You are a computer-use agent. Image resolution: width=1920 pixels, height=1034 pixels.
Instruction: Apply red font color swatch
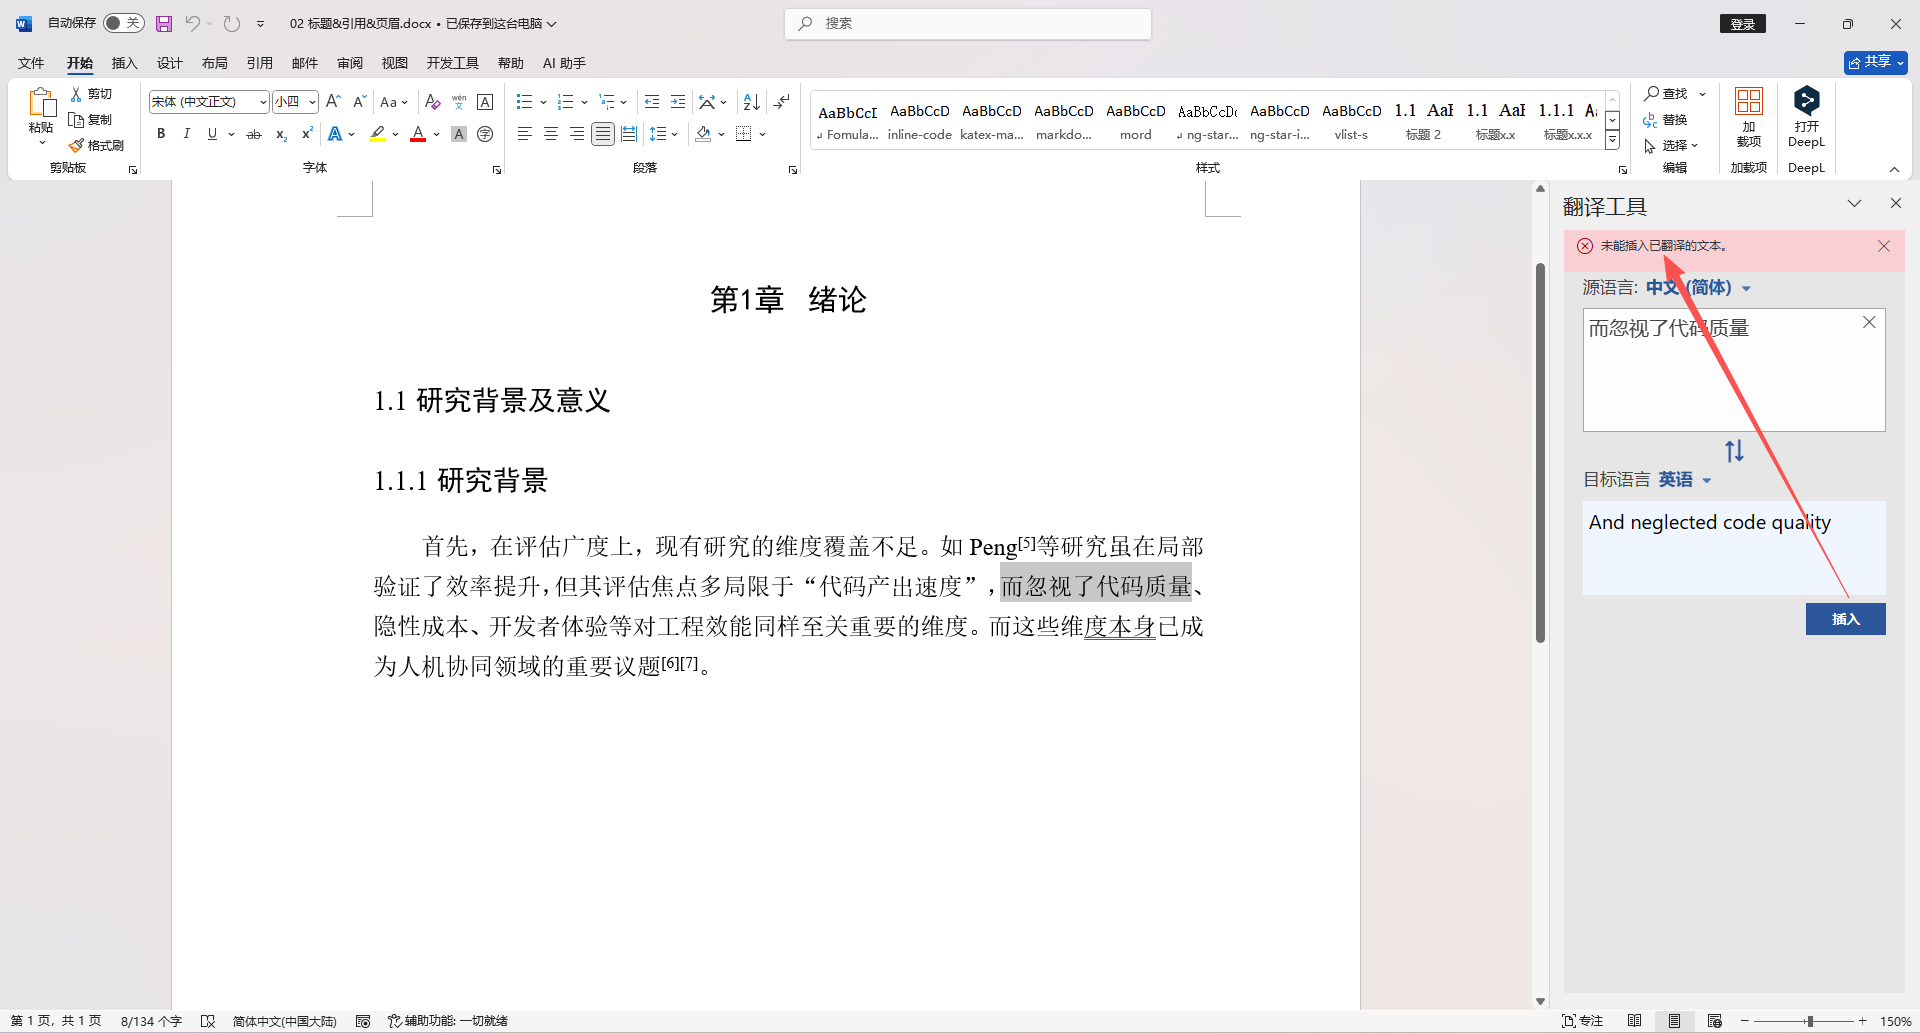click(418, 134)
